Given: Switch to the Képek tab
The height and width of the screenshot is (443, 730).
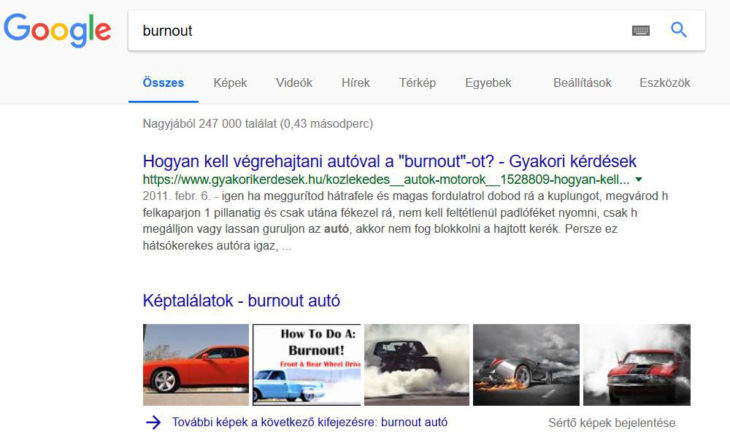Looking at the screenshot, I should 230,83.
